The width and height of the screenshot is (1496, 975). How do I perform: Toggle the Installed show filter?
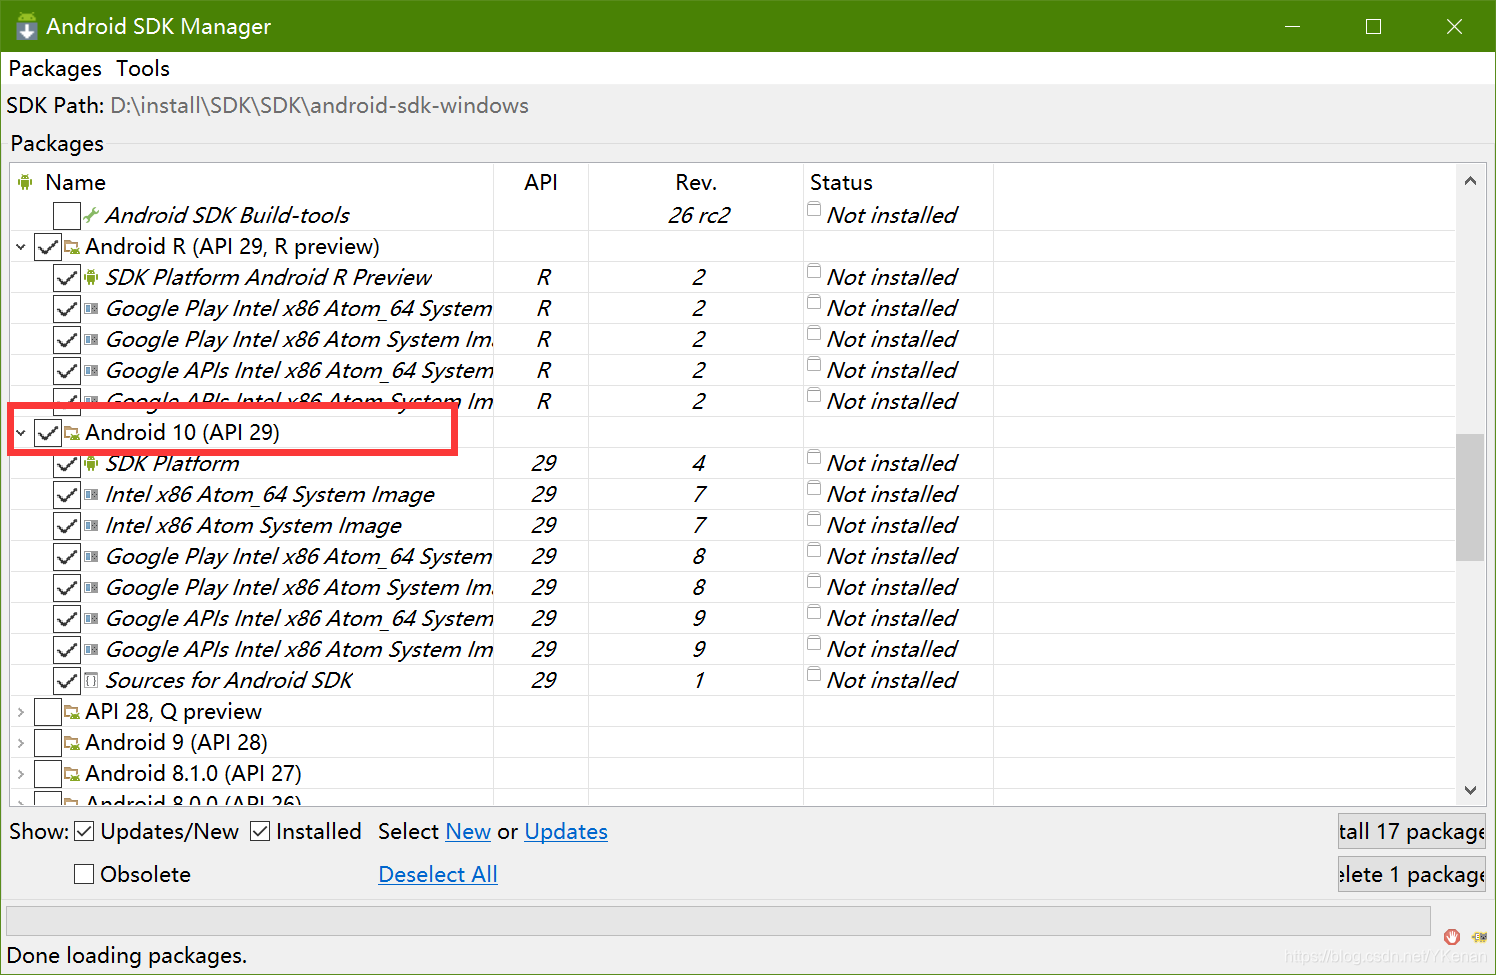pyautogui.click(x=260, y=831)
